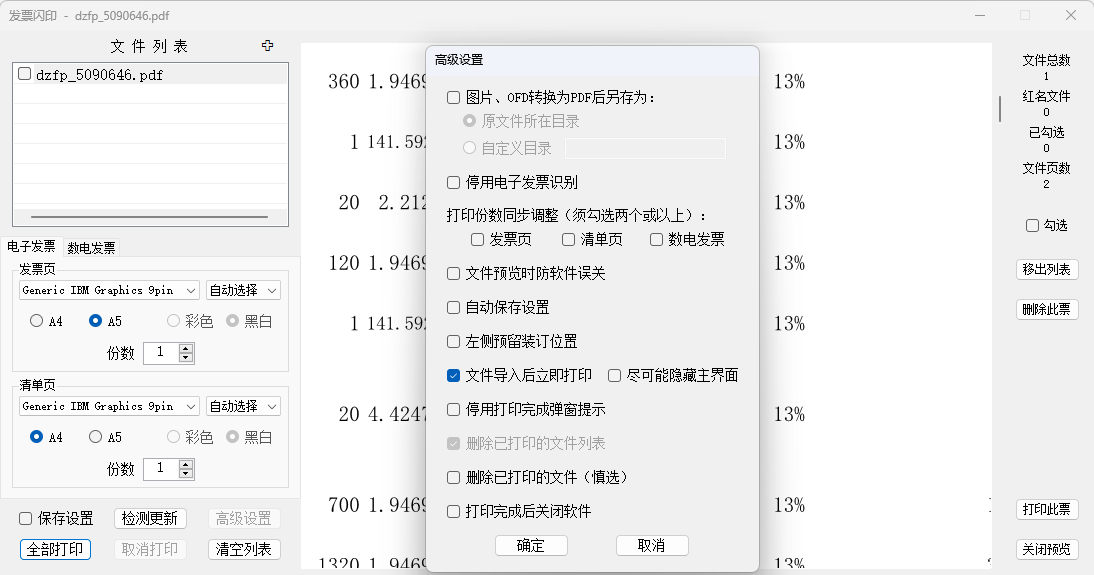The width and height of the screenshot is (1094, 575).
Task: Select A4 paper for invoice page
Action: pos(37,322)
